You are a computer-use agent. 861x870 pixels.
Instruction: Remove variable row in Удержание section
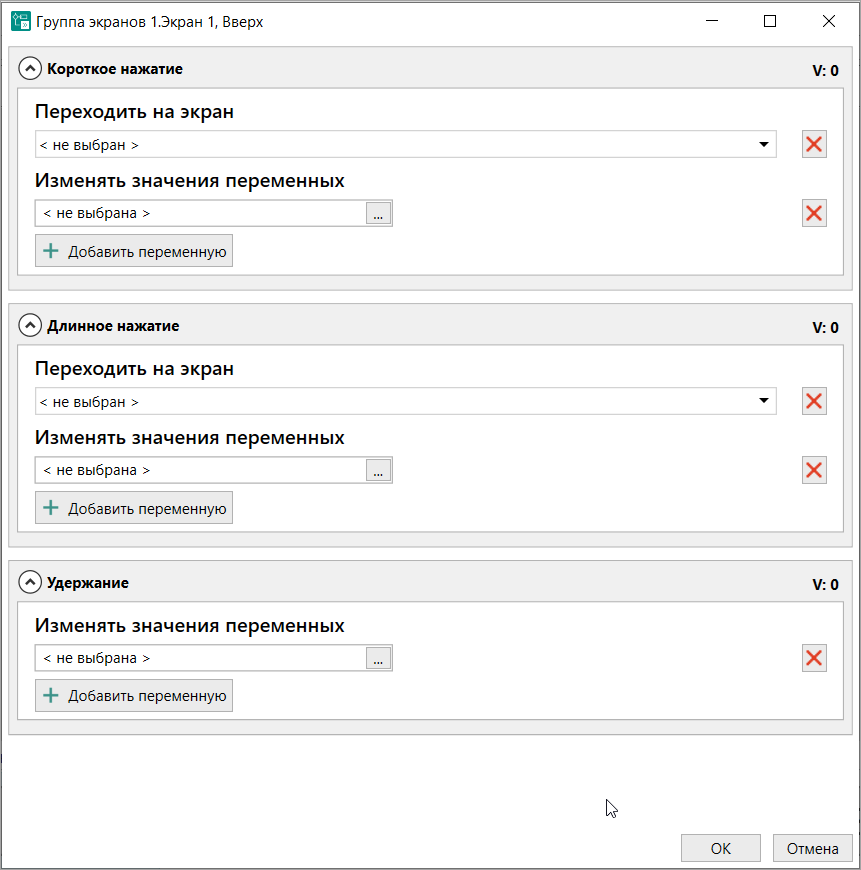(814, 658)
